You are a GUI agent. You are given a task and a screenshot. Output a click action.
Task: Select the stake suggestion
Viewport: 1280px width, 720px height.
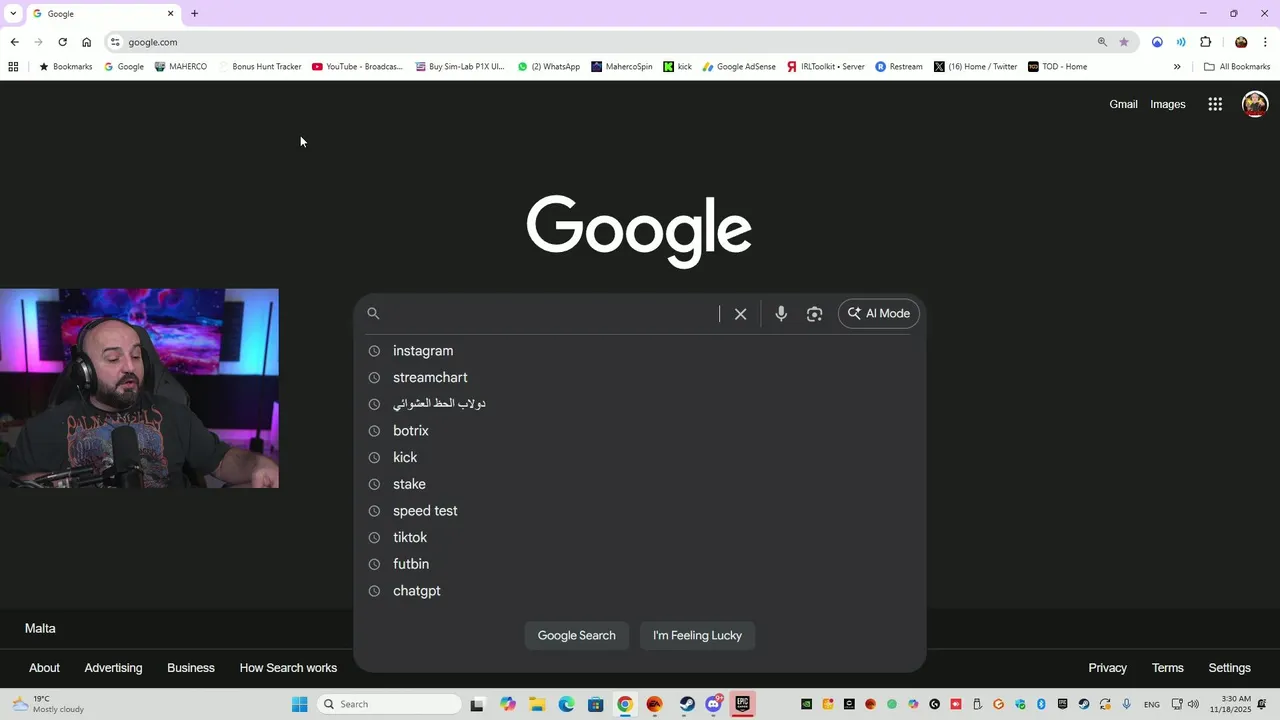[640, 484]
